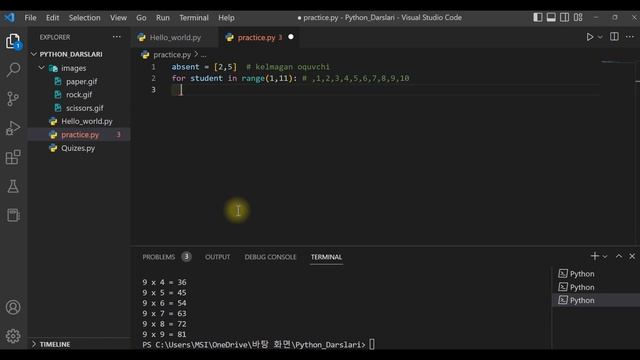Select the second Python terminal in list
Screen dimensions: 640x360
[596, 287]
